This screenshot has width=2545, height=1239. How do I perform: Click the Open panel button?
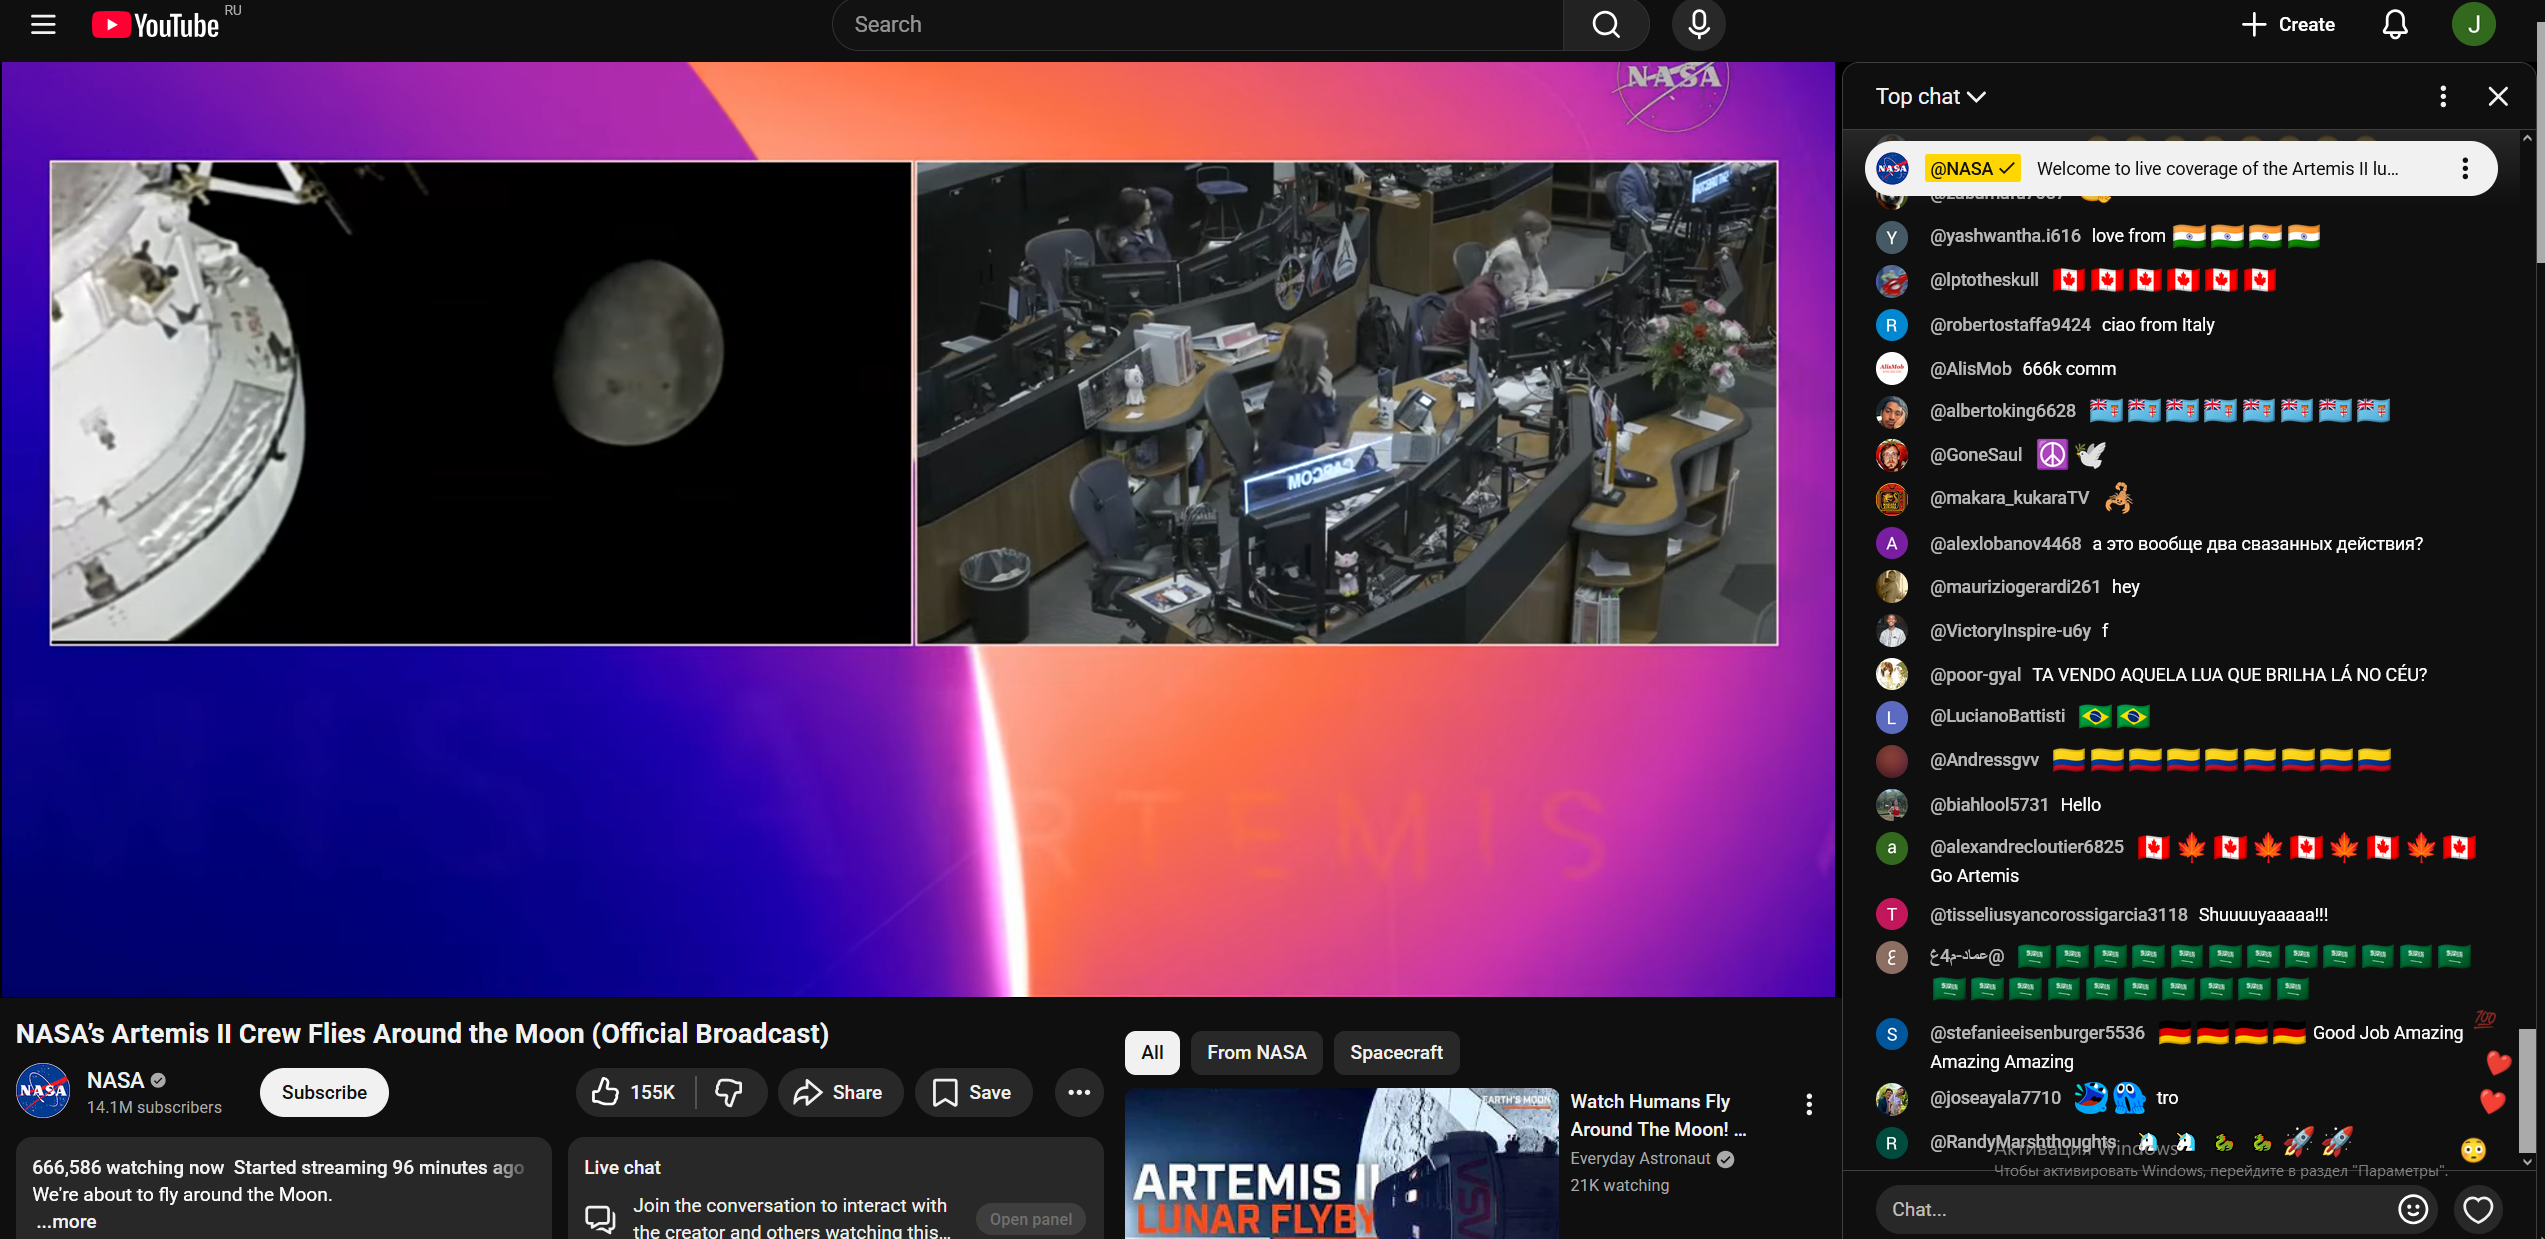pos(1031,1219)
